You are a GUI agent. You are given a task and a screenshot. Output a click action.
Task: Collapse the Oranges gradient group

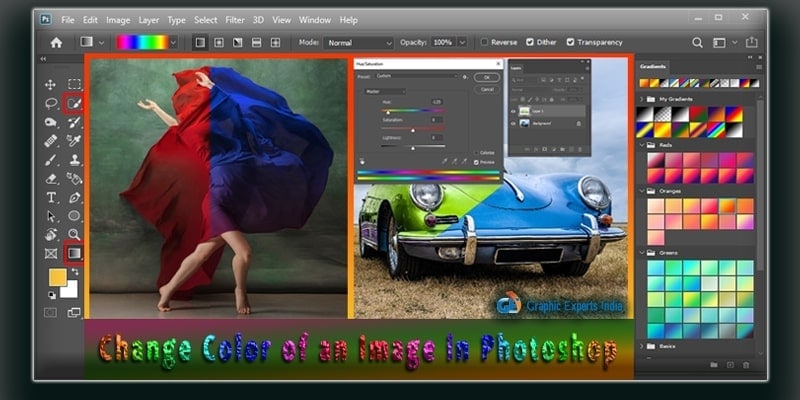coord(642,191)
